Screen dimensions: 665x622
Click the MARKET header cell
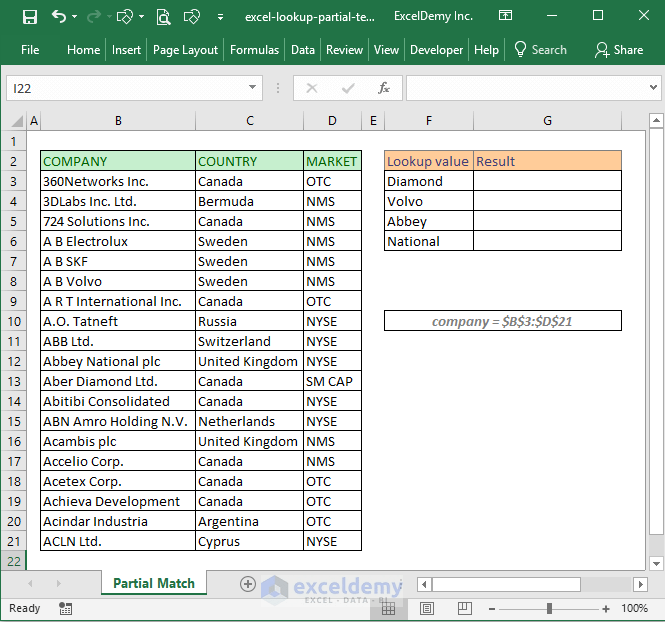click(332, 161)
